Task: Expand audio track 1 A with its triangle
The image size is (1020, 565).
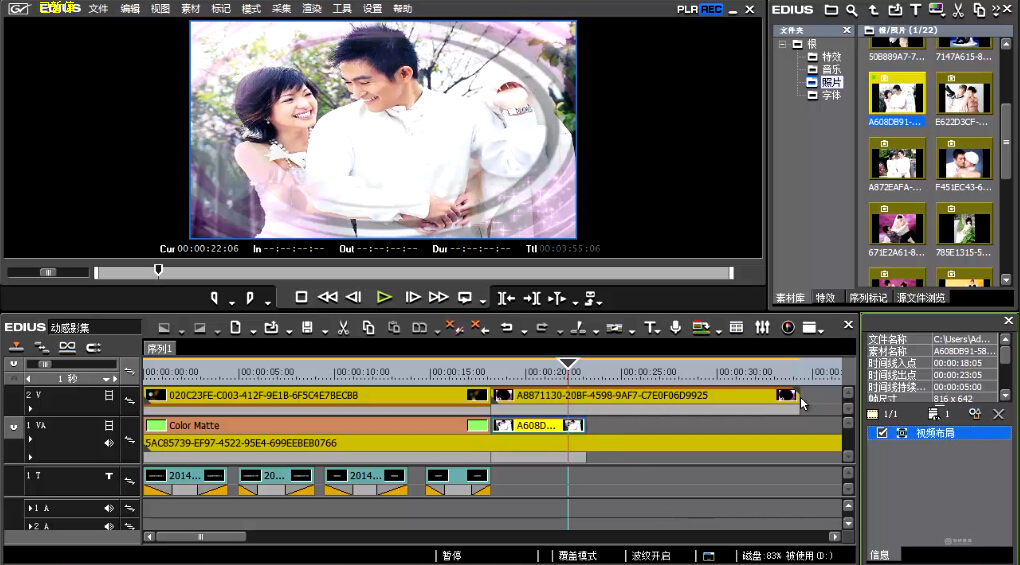Action: (30, 508)
